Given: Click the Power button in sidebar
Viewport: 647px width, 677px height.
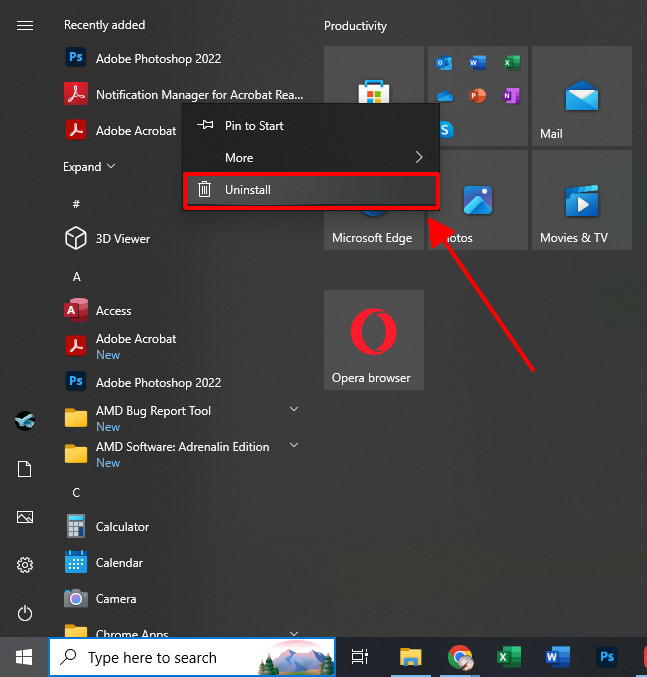Looking at the screenshot, I should pyautogui.click(x=25, y=613).
